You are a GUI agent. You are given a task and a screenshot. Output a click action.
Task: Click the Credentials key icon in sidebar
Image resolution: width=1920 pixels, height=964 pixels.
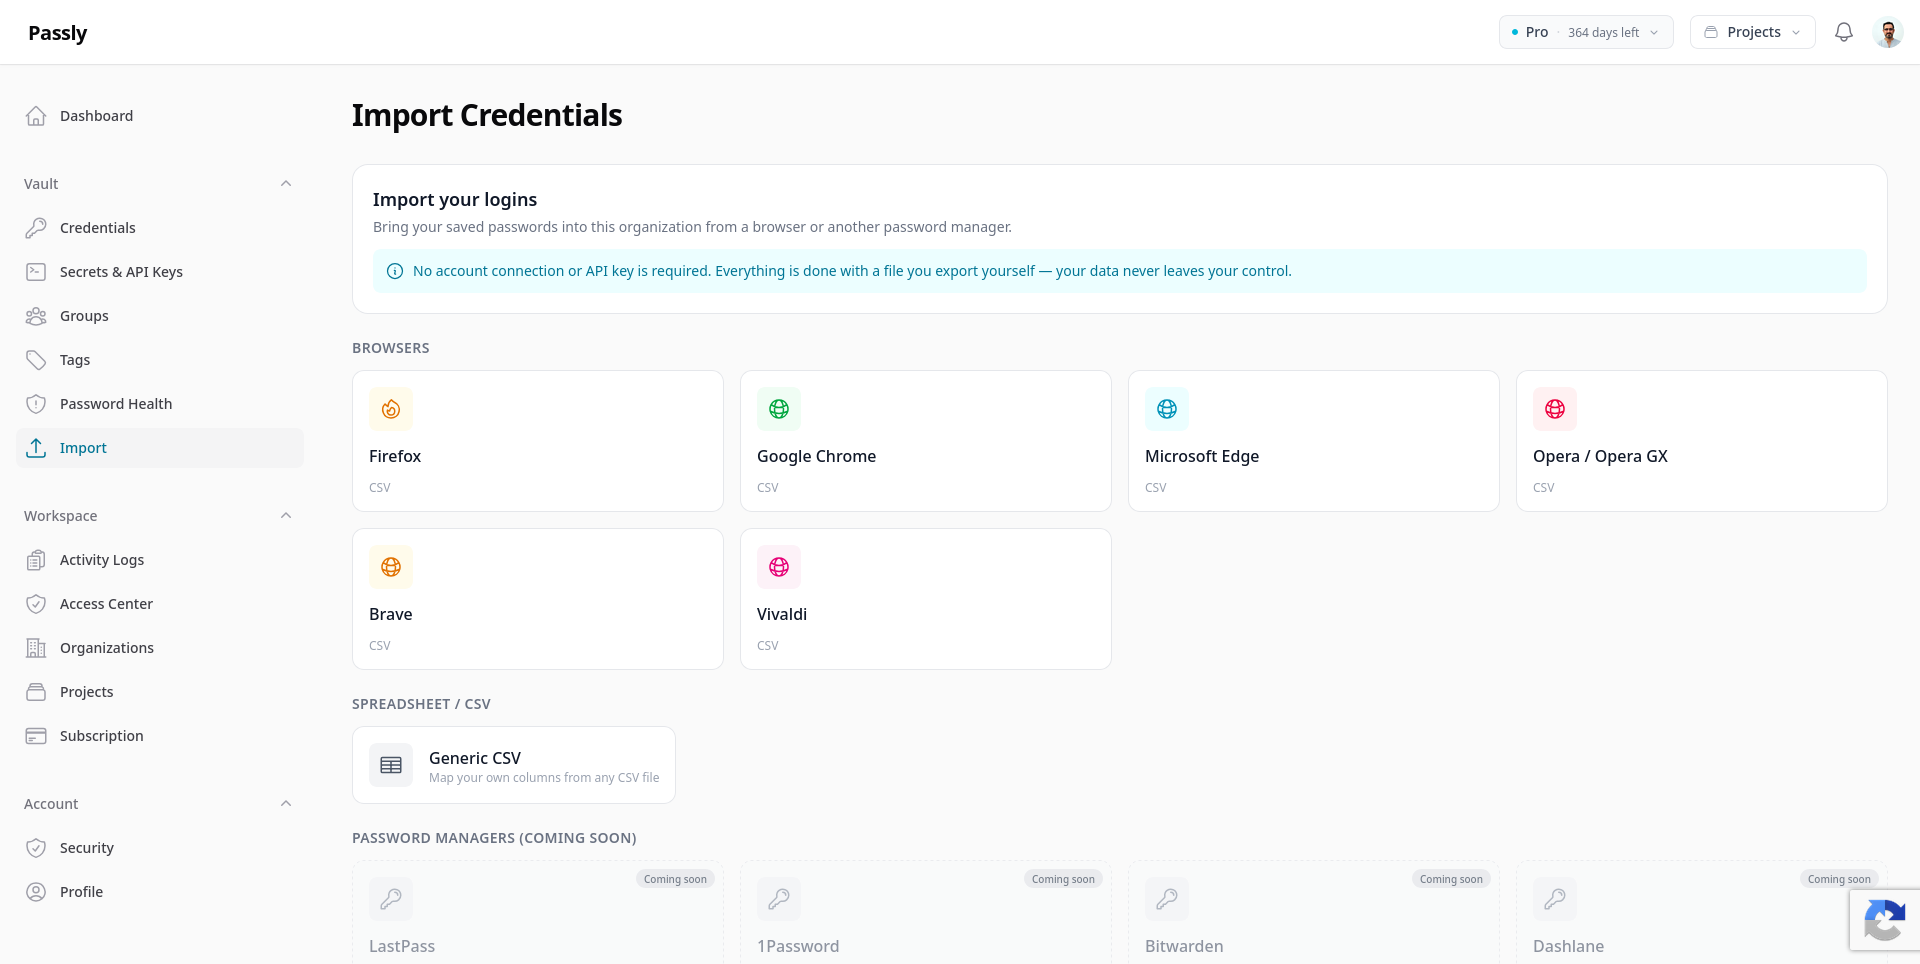tap(36, 228)
